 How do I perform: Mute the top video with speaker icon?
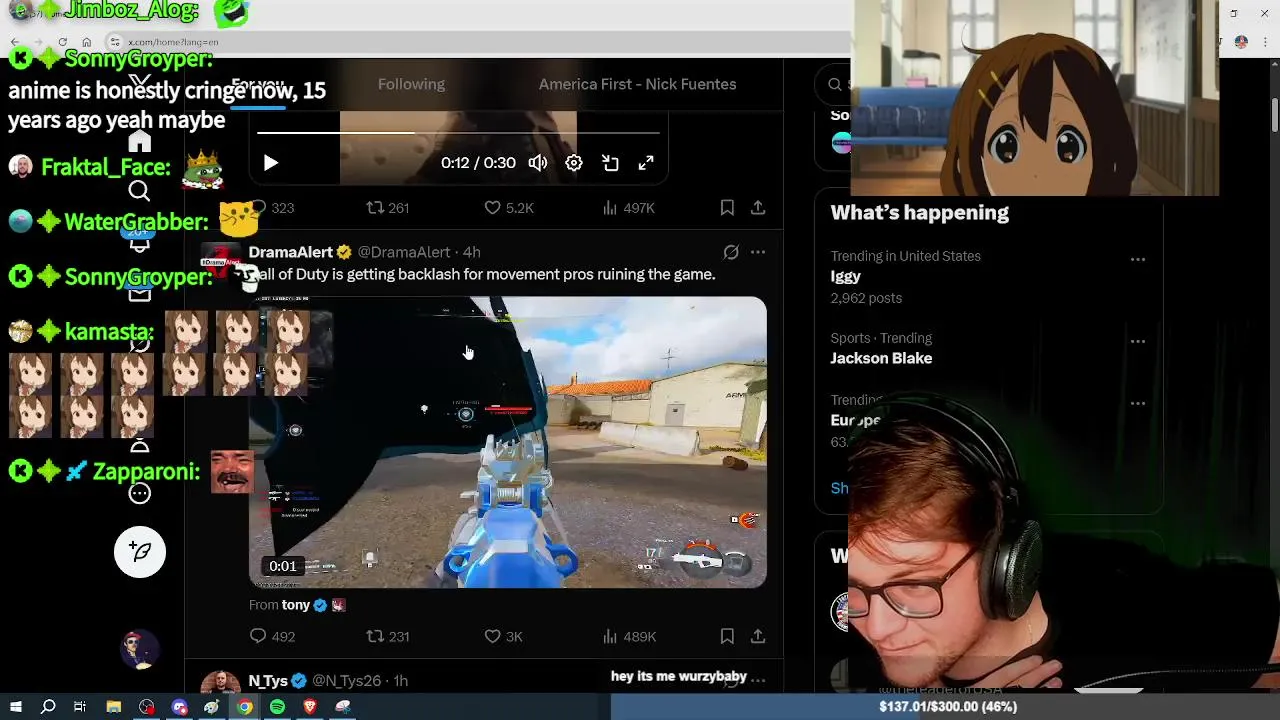coord(538,163)
